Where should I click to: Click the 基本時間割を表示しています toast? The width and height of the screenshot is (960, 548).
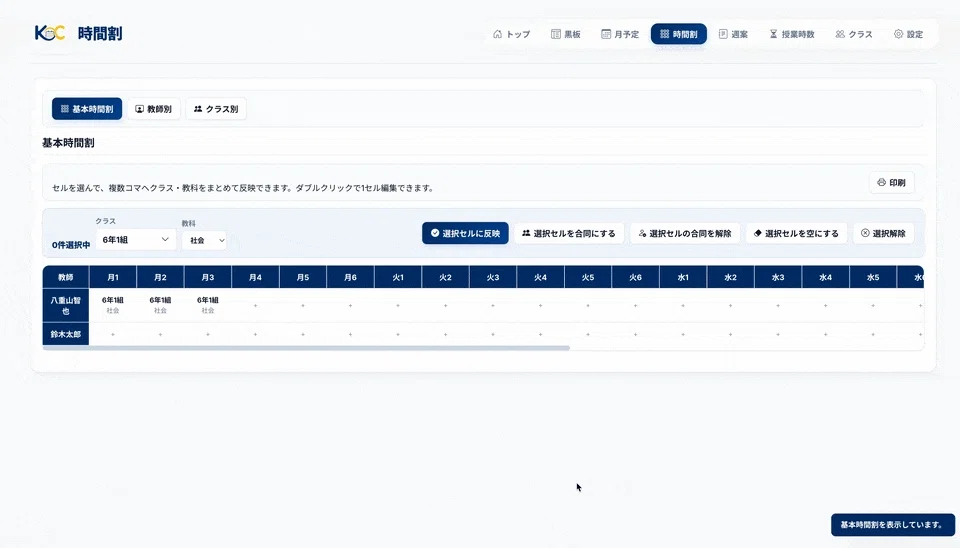[893, 525]
